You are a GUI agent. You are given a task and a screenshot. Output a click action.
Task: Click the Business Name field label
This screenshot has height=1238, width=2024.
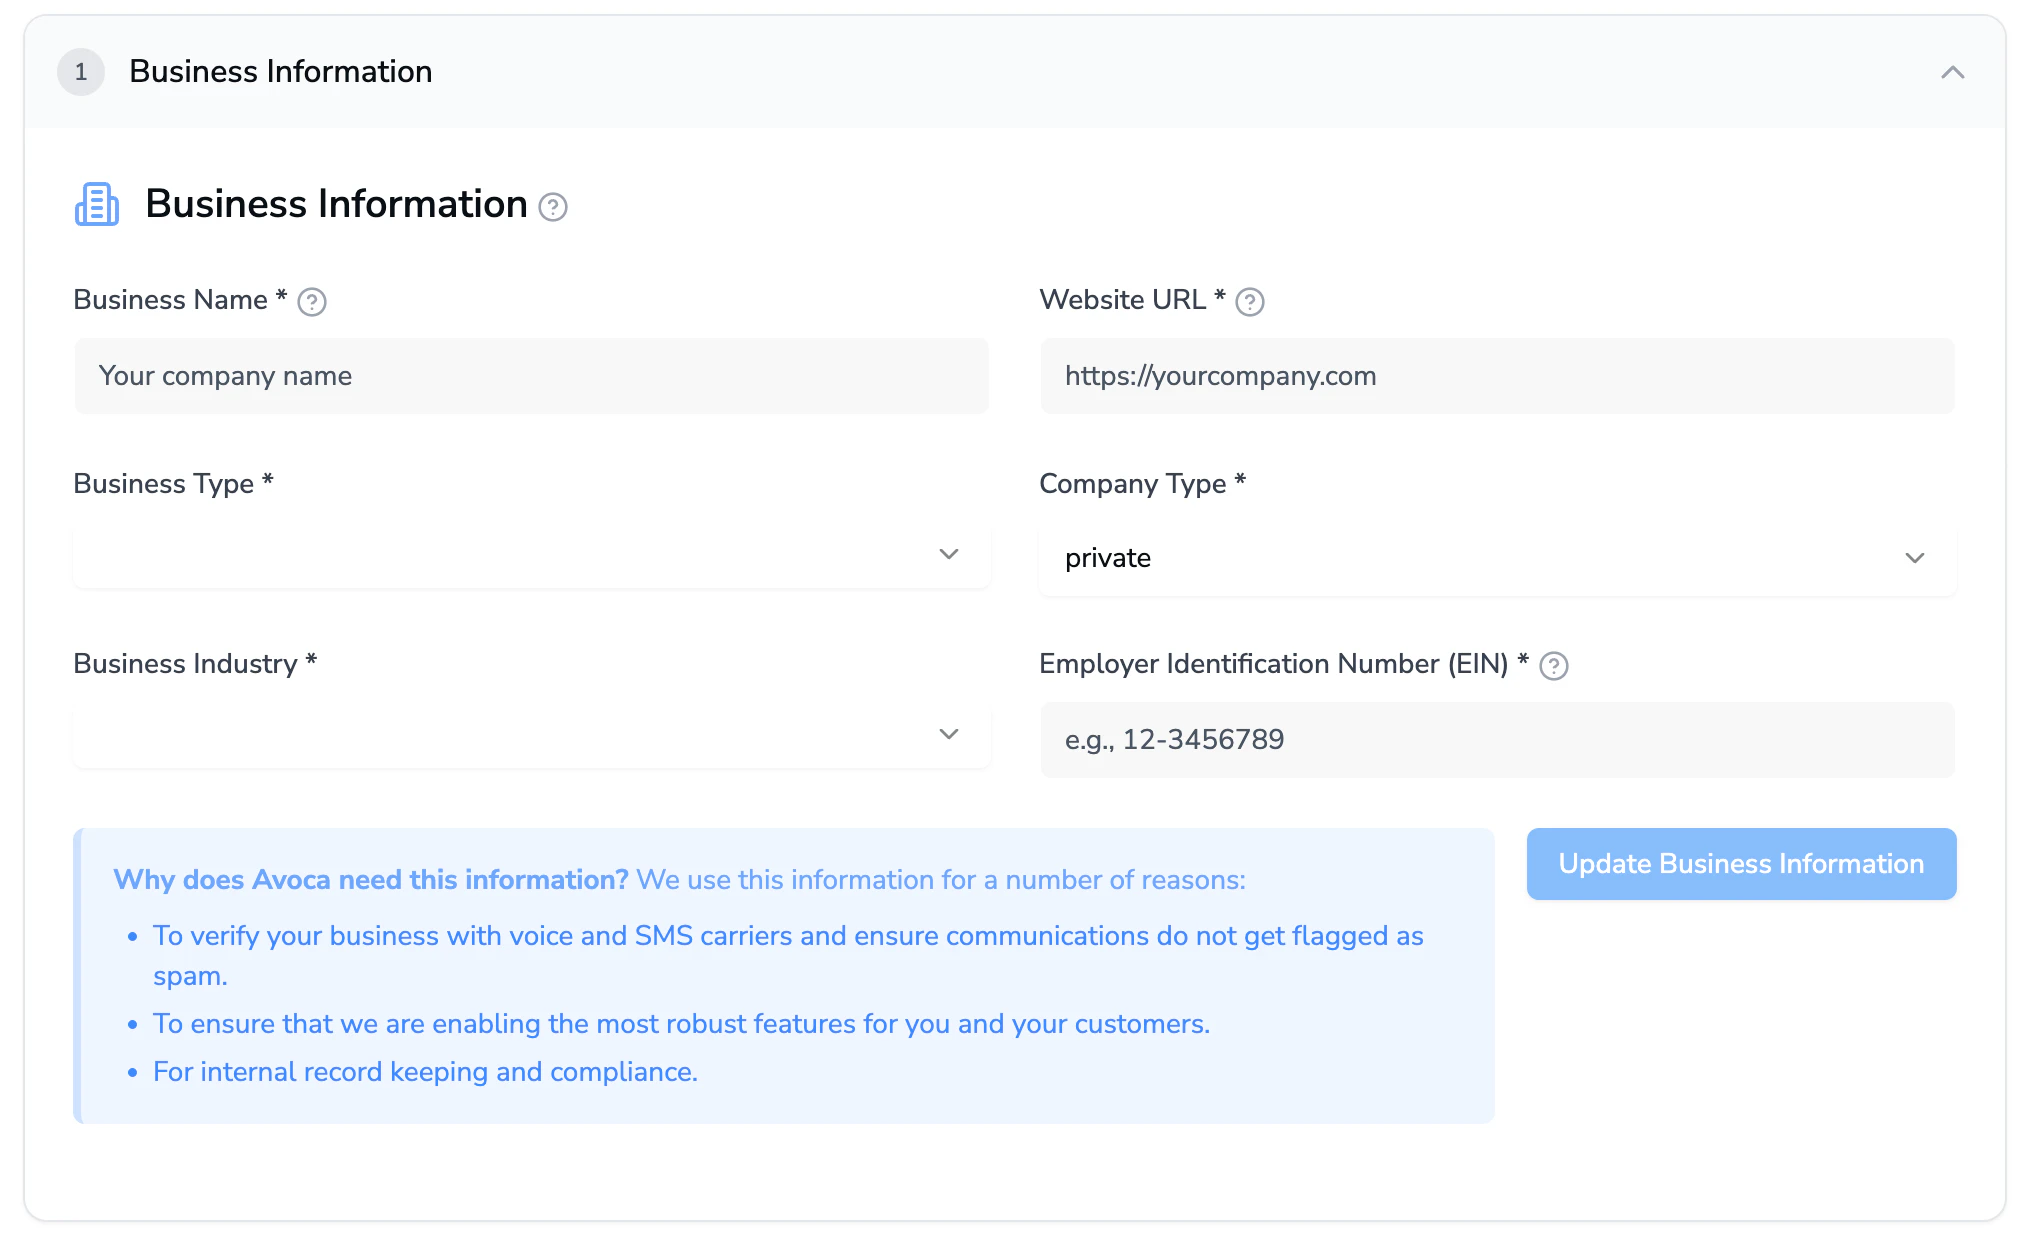point(170,300)
